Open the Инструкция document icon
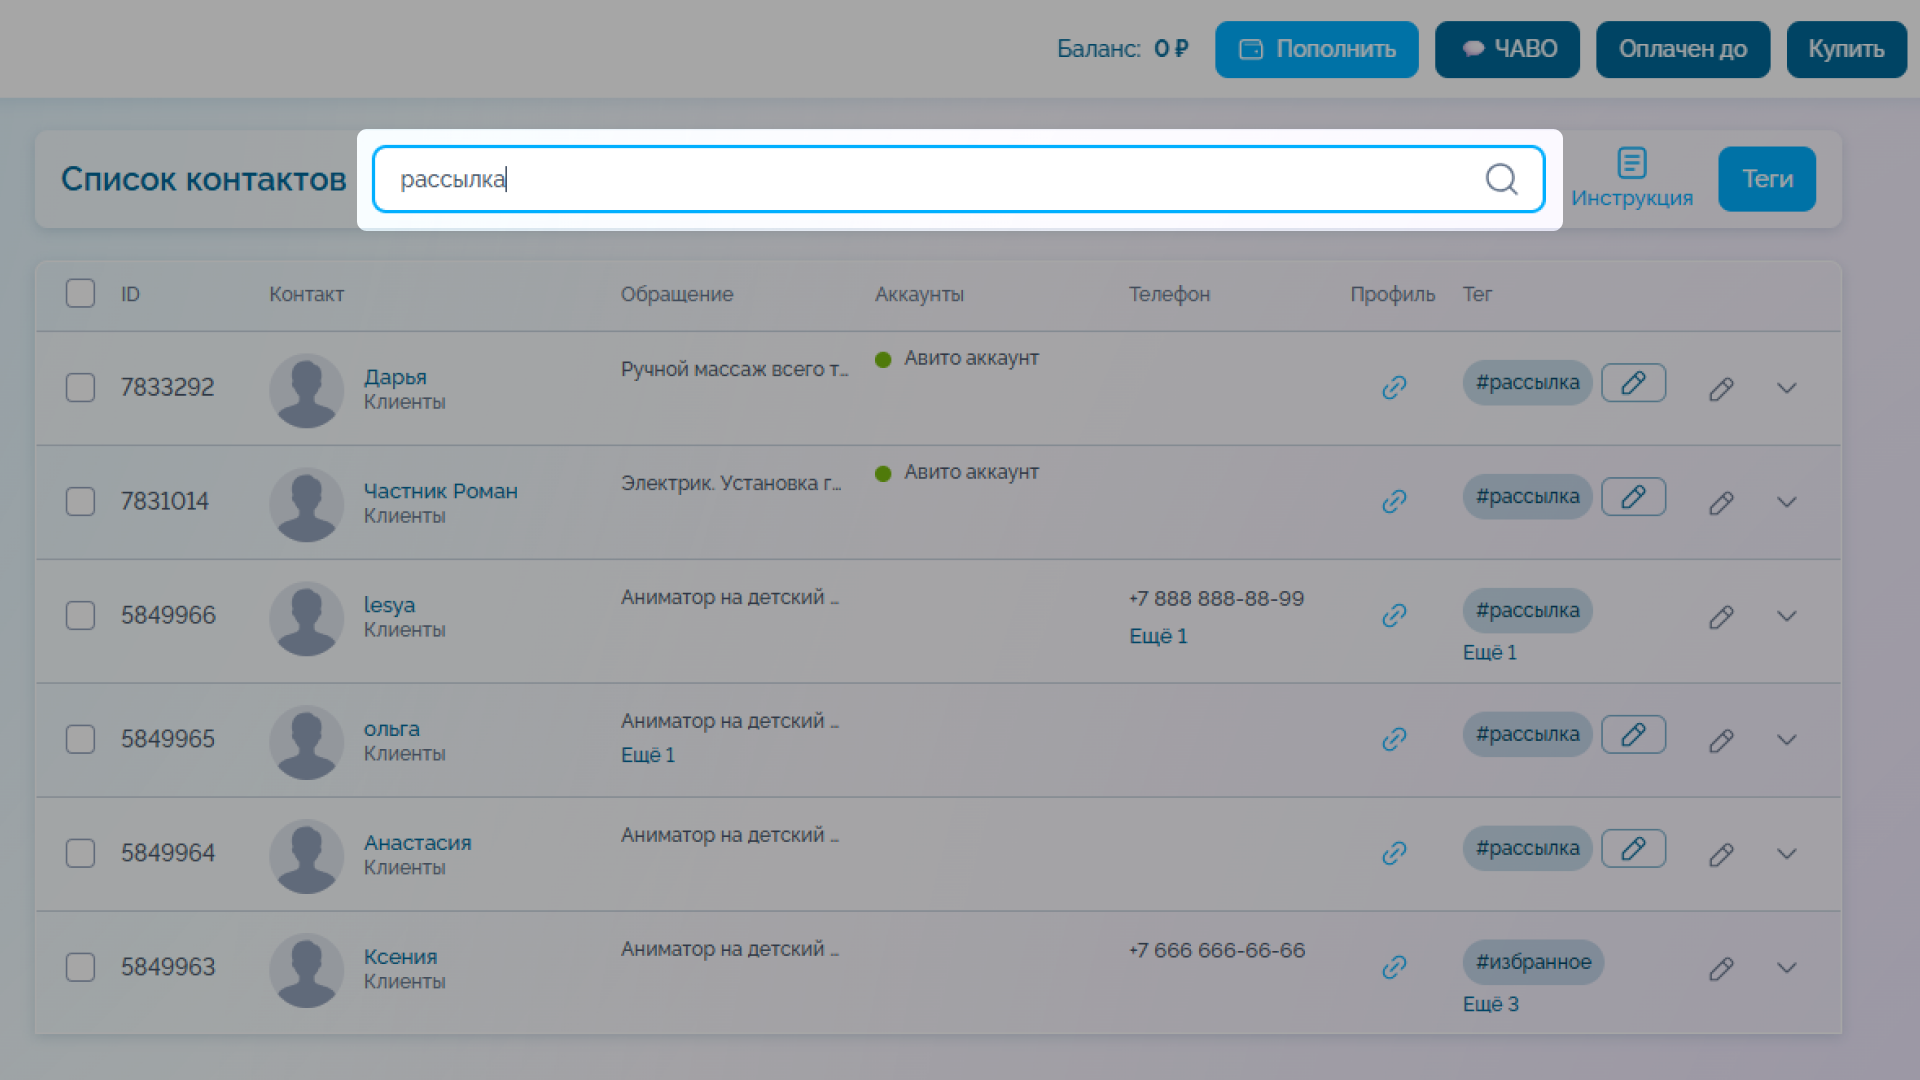1920x1080 pixels. tap(1632, 162)
